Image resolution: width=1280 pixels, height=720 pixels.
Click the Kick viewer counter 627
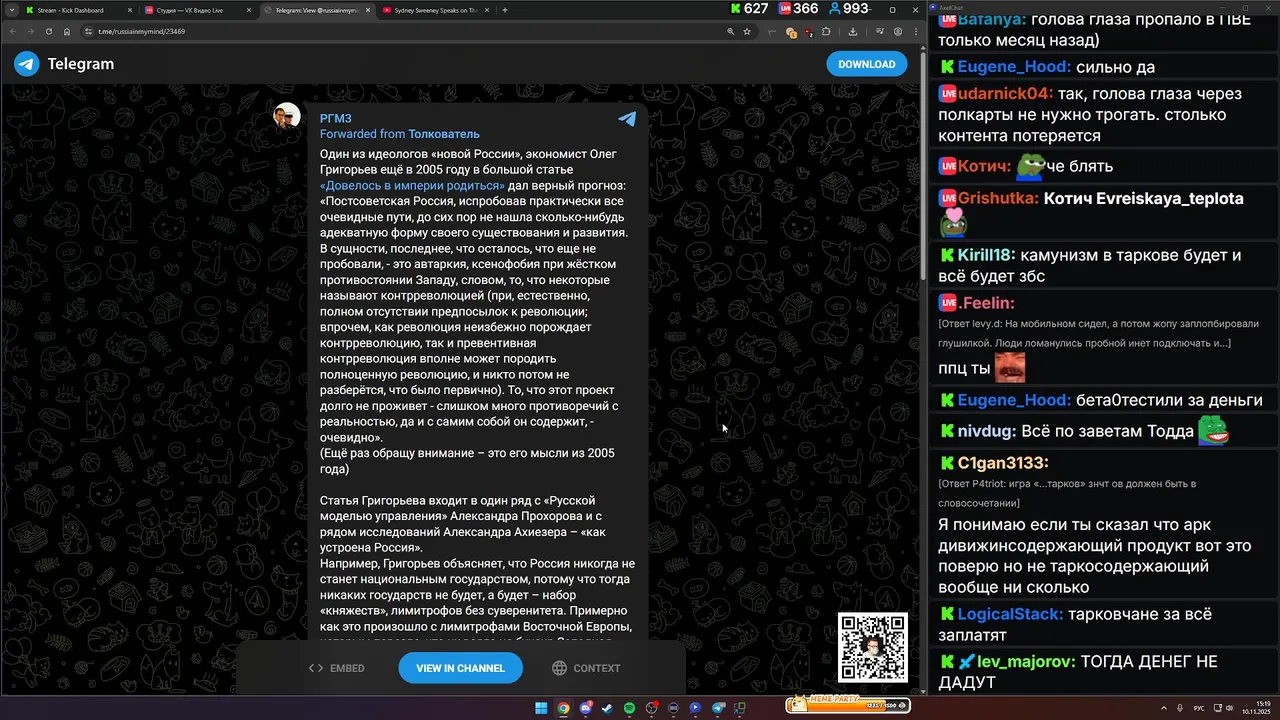(x=750, y=9)
